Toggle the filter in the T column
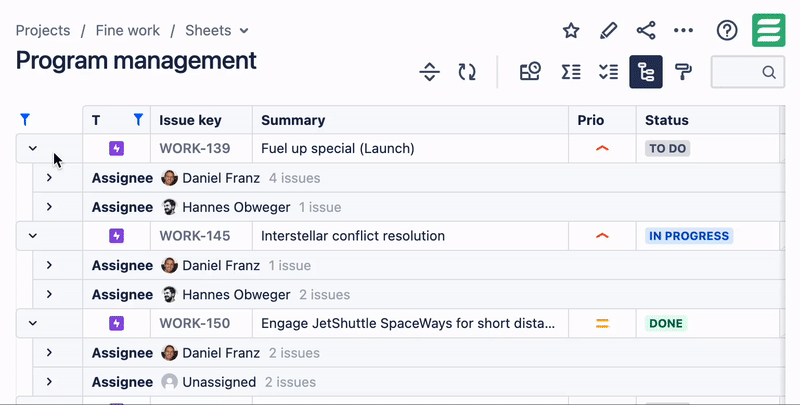The image size is (800, 405). pos(138,120)
